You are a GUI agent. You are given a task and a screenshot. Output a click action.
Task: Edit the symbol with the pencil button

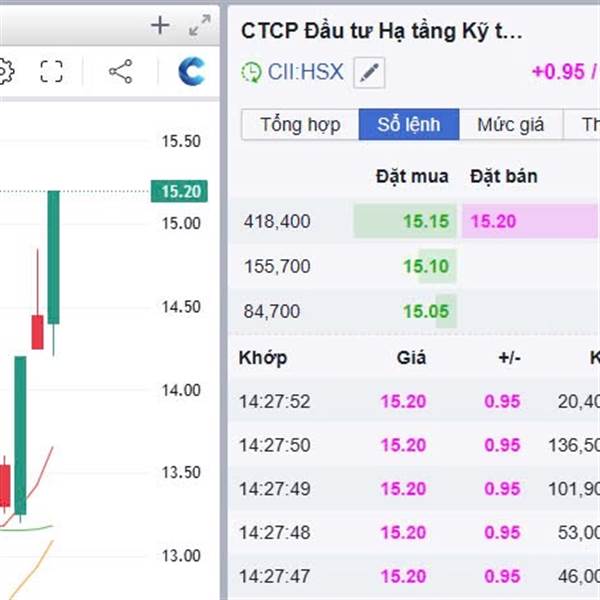coord(369,73)
